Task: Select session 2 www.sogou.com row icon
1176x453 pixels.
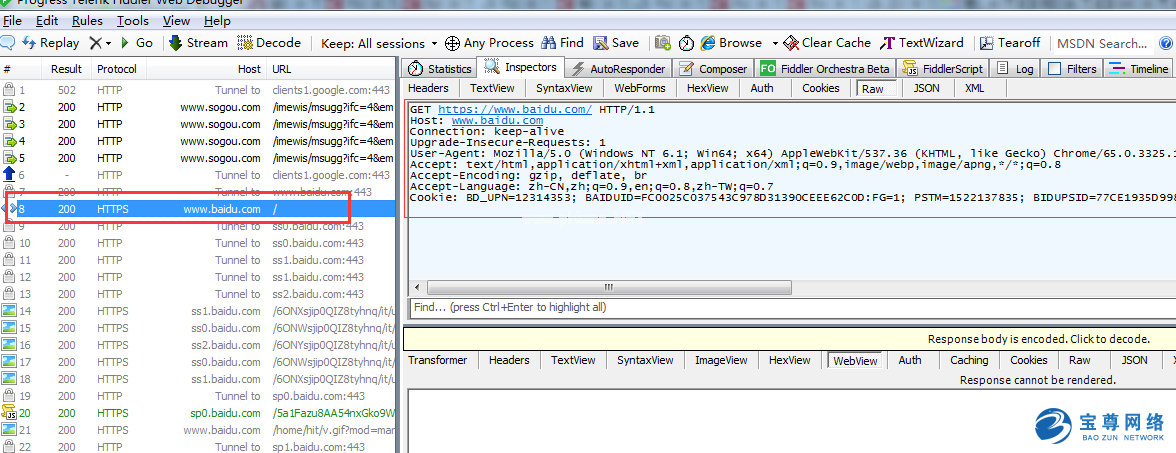Action: pos(10,107)
